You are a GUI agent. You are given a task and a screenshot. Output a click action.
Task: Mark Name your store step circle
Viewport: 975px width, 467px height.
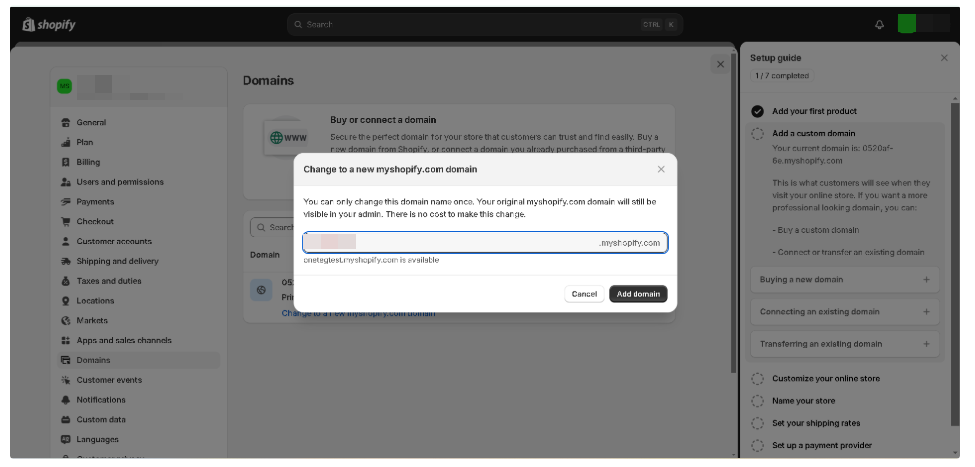coord(757,401)
